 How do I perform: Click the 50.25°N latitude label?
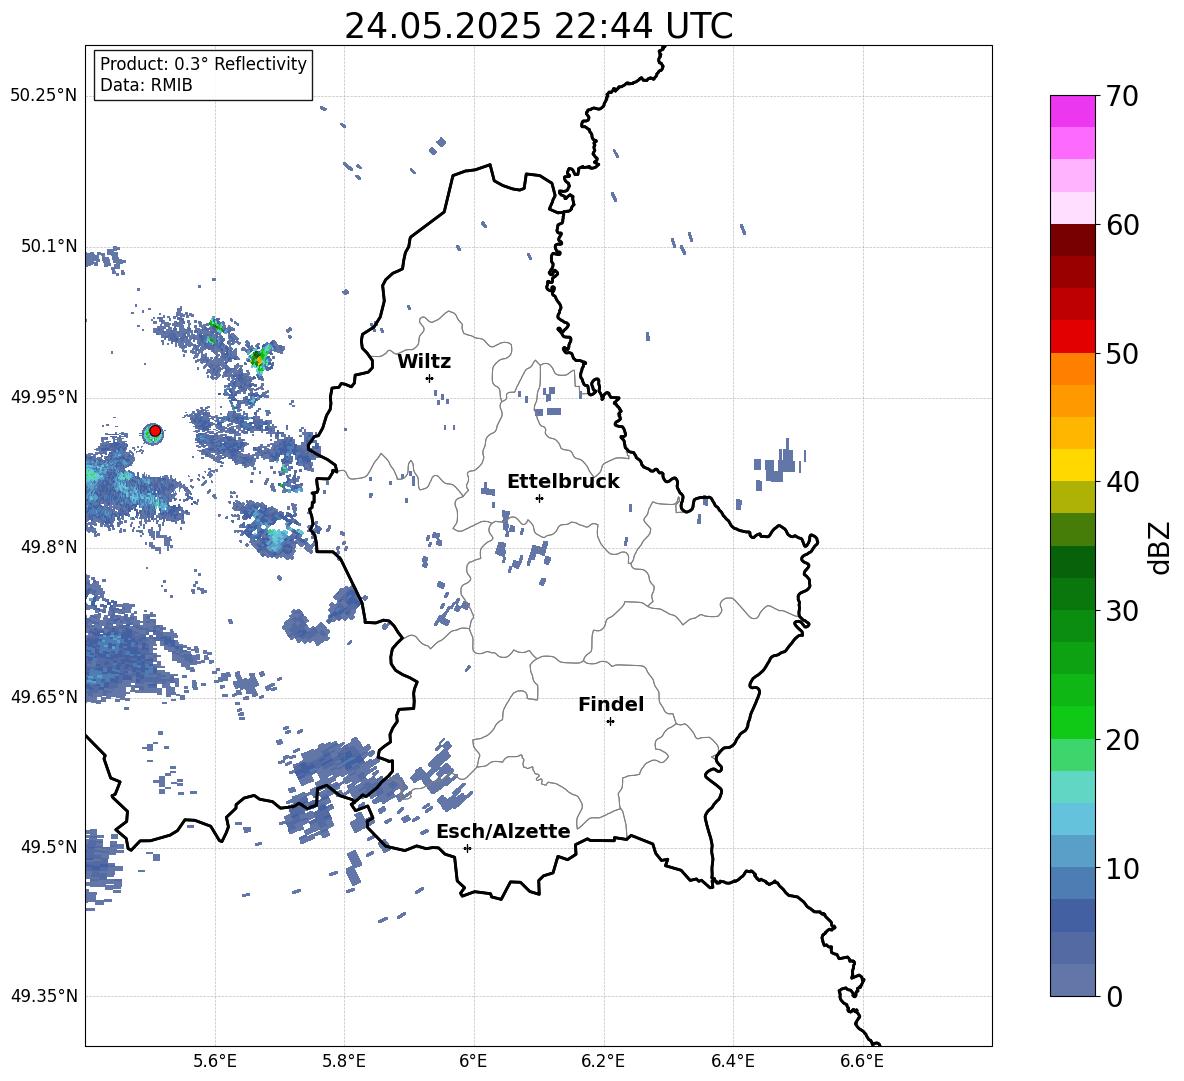tap(44, 96)
